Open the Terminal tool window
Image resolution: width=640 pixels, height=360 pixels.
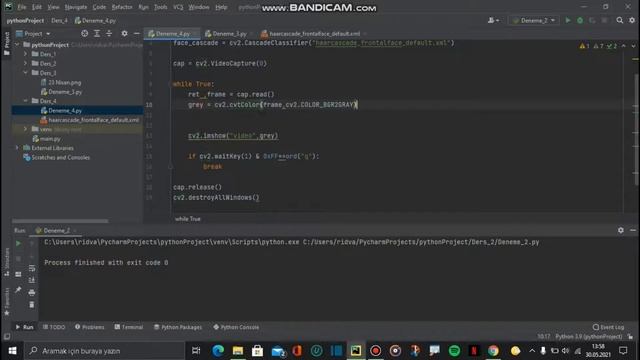coord(129,327)
